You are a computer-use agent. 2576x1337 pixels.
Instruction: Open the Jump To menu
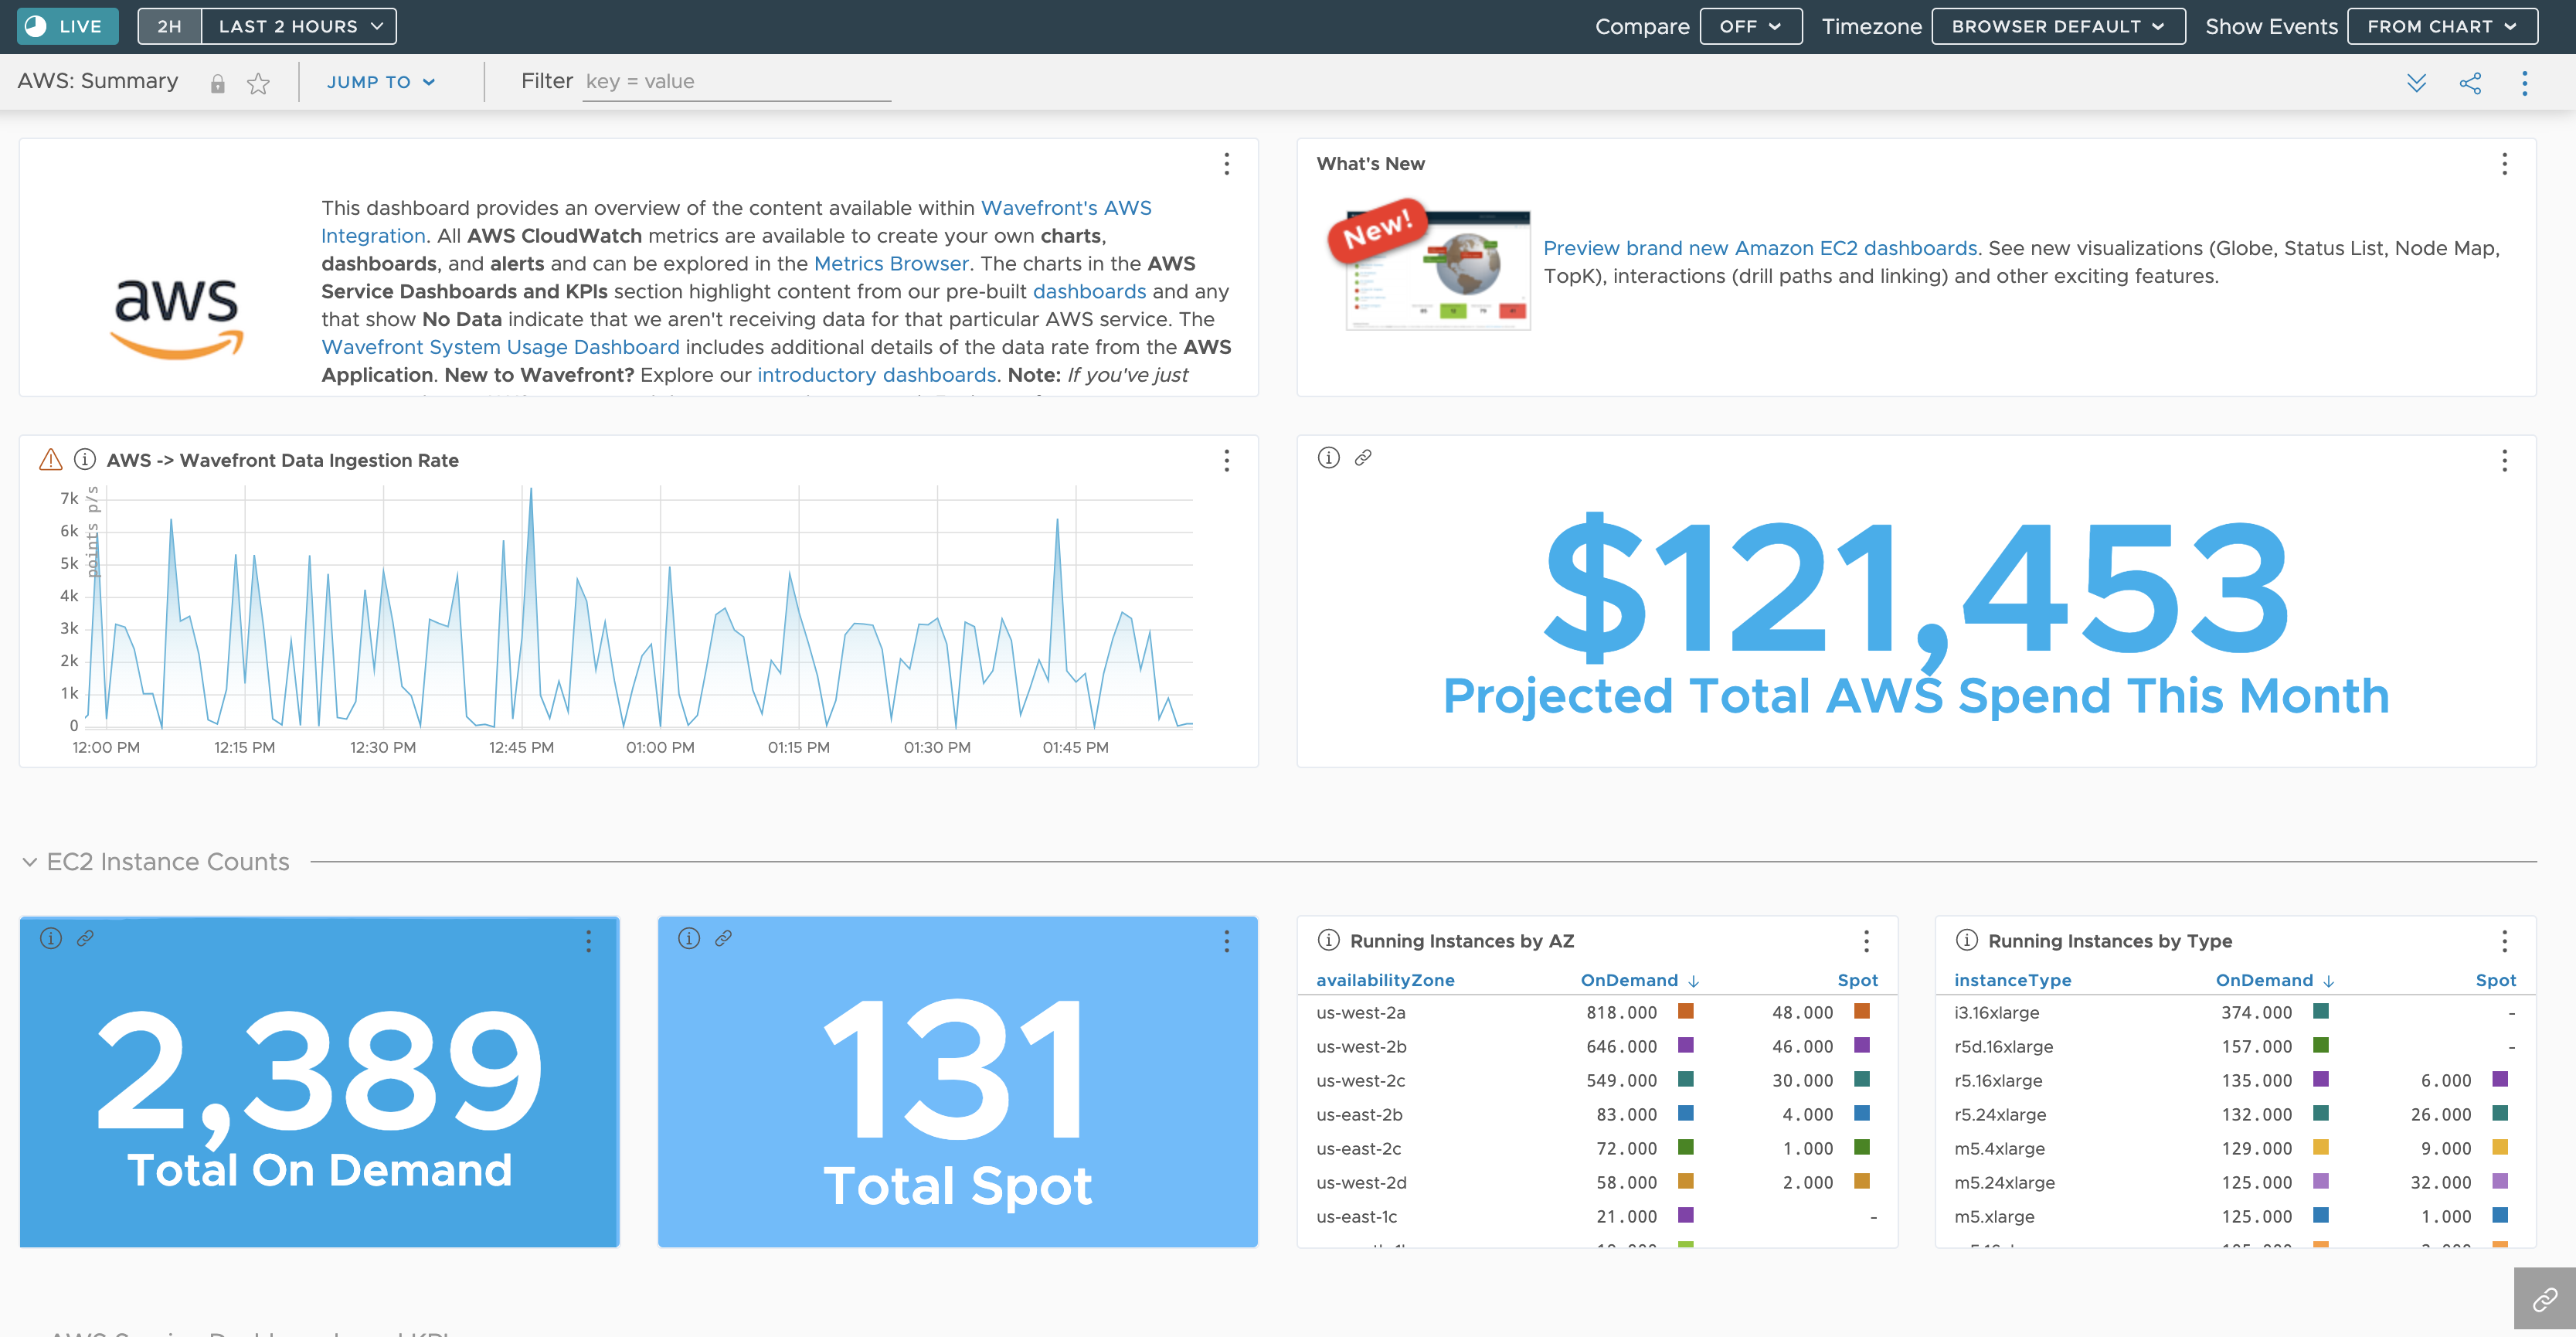[381, 82]
